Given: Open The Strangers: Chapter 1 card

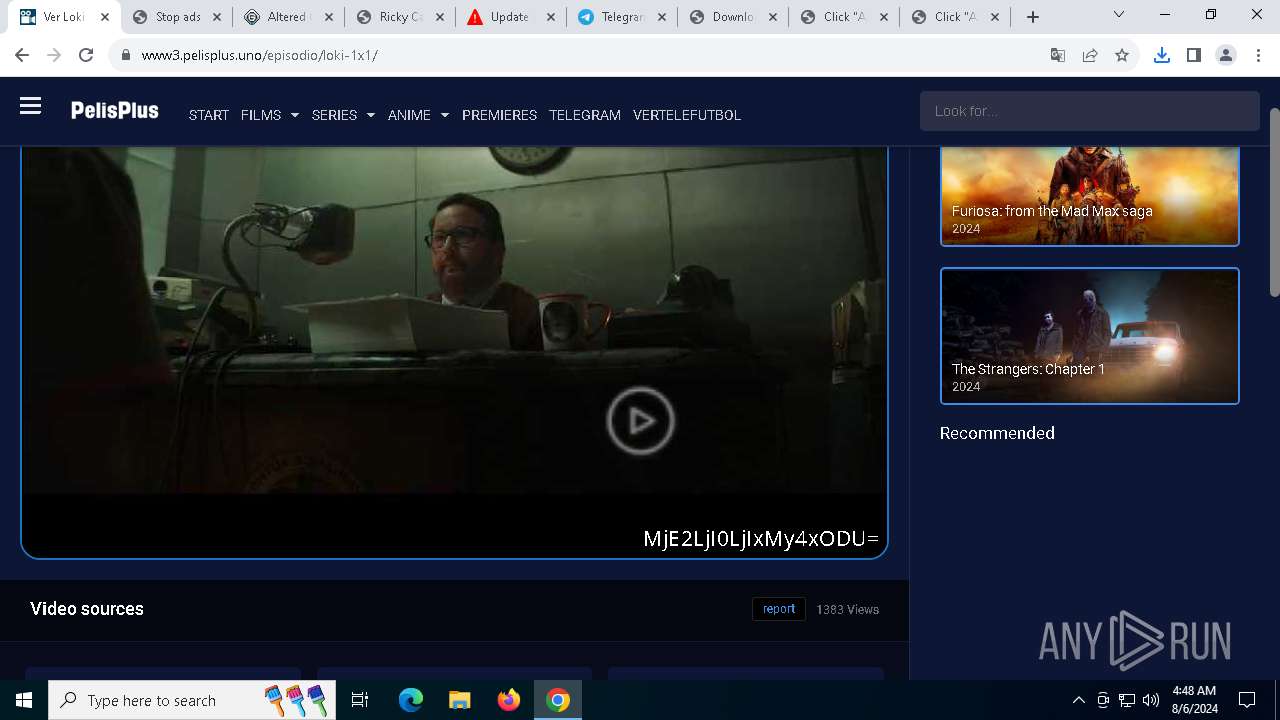Looking at the screenshot, I should pos(1090,336).
